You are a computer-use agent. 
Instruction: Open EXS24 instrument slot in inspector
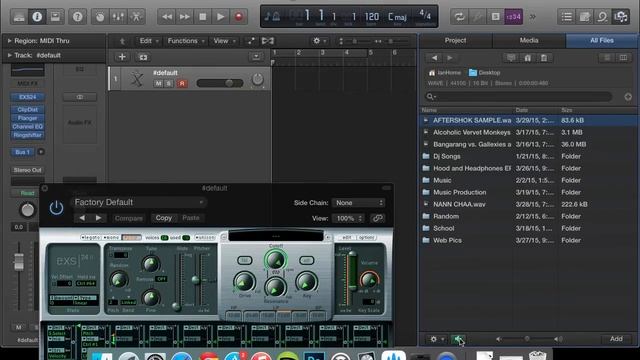(27, 97)
